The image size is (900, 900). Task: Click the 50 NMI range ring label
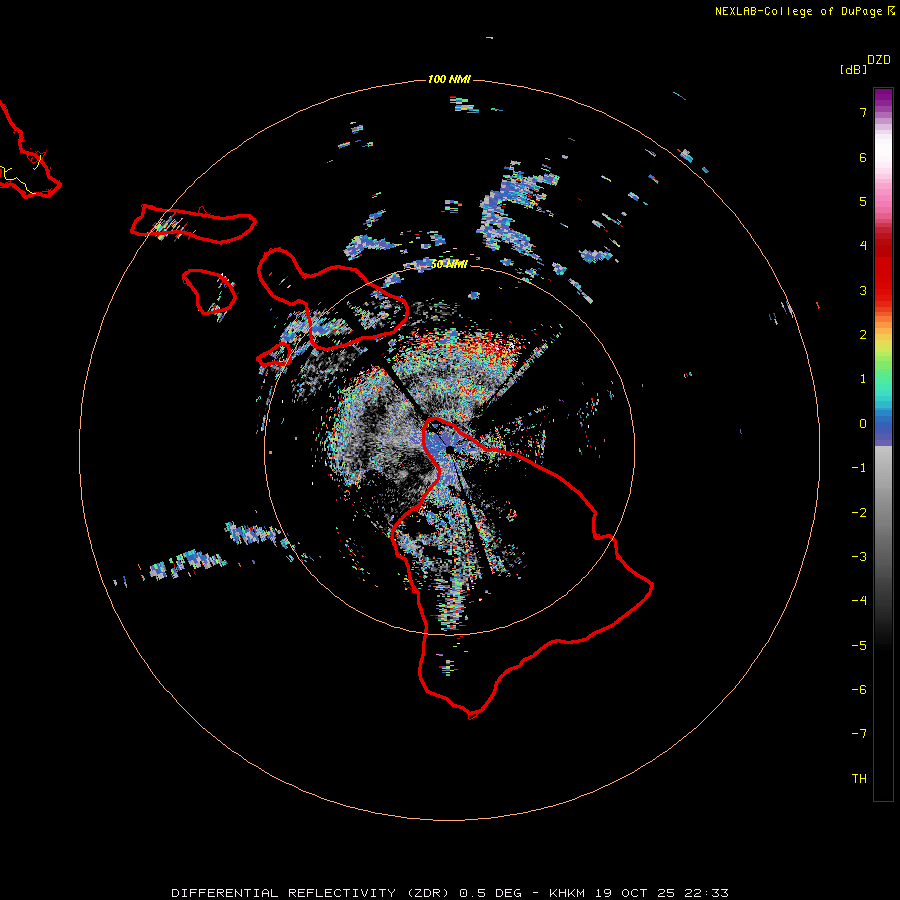point(449,264)
